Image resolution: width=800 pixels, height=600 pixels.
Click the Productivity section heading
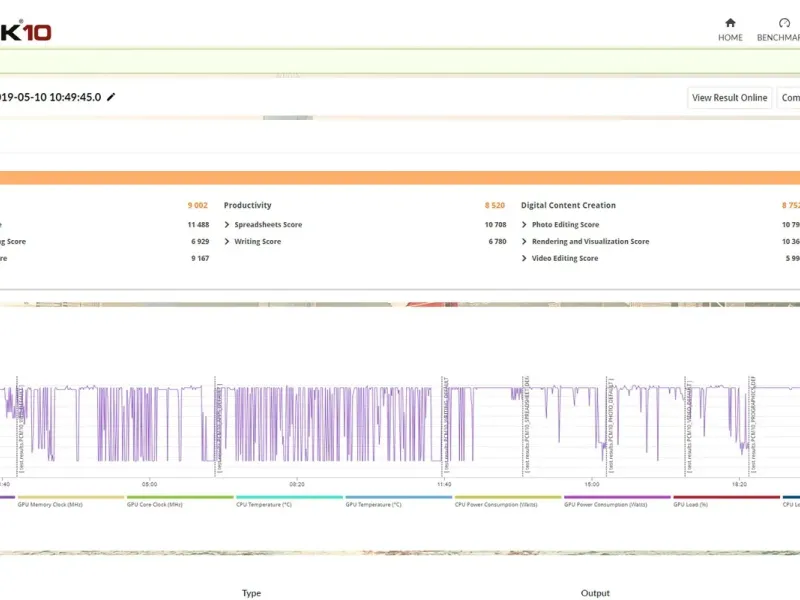247,205
